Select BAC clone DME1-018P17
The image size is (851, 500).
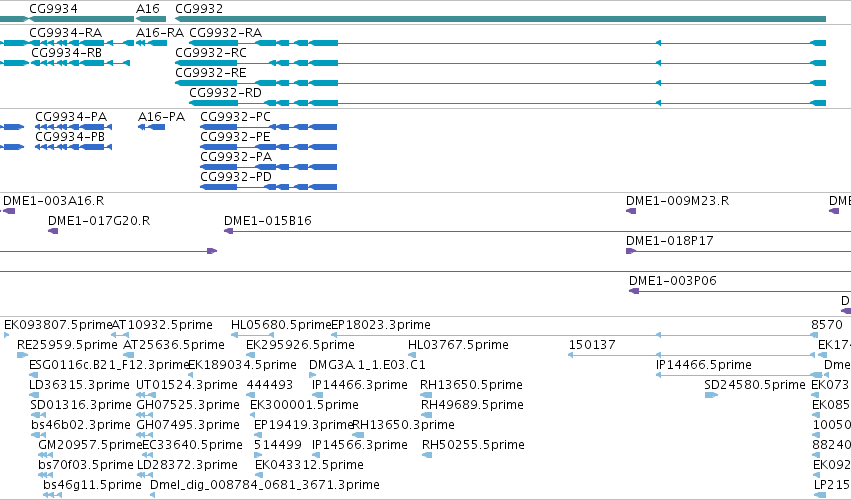(670, 241)
